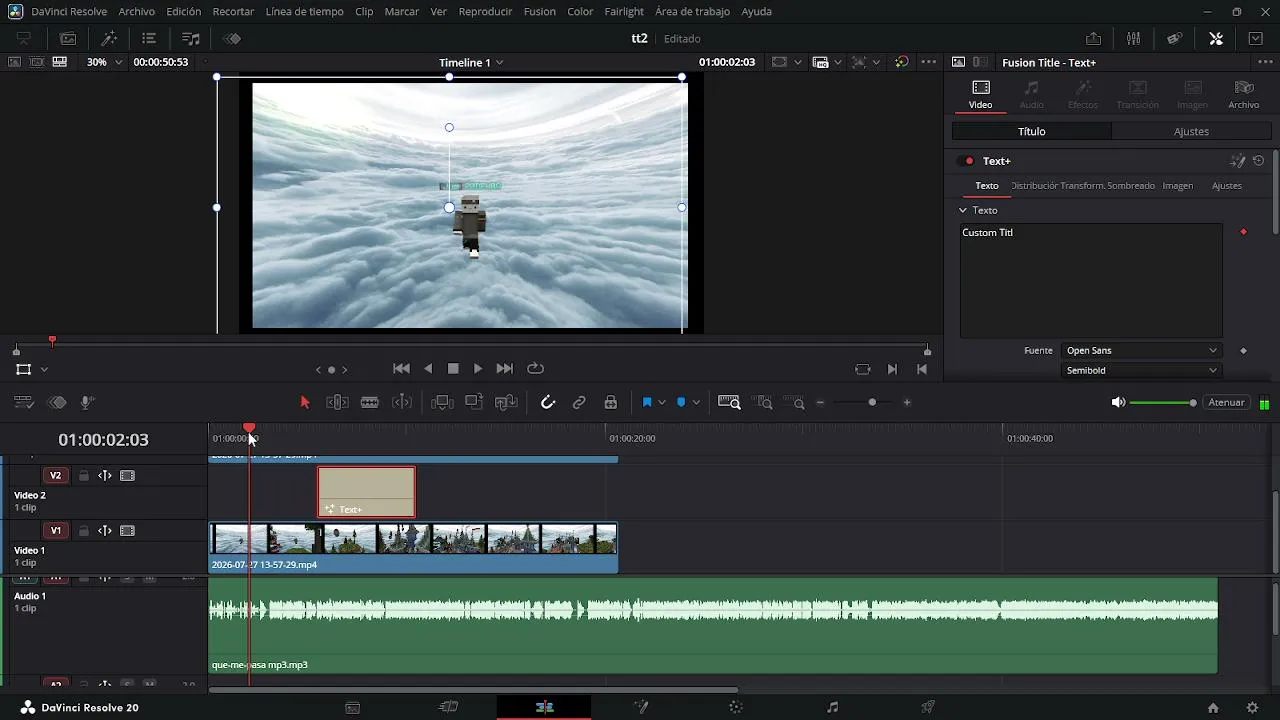
Task: Click the blue Marker icon
Action: click(681, 402)
